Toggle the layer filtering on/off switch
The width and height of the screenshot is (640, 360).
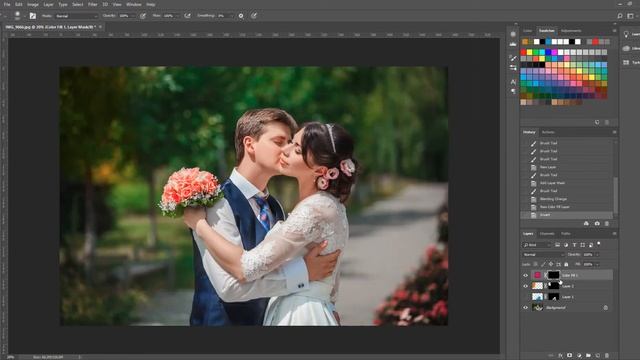(599, 244)
